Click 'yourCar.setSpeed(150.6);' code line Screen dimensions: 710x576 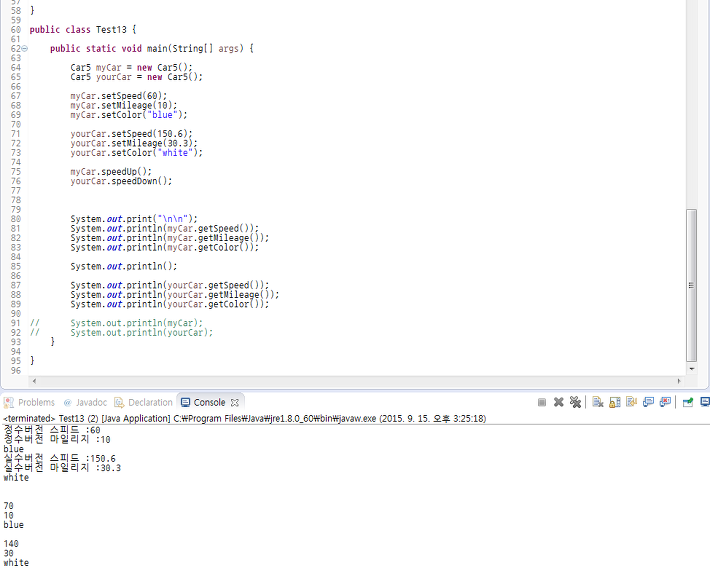tap(131, 134)
